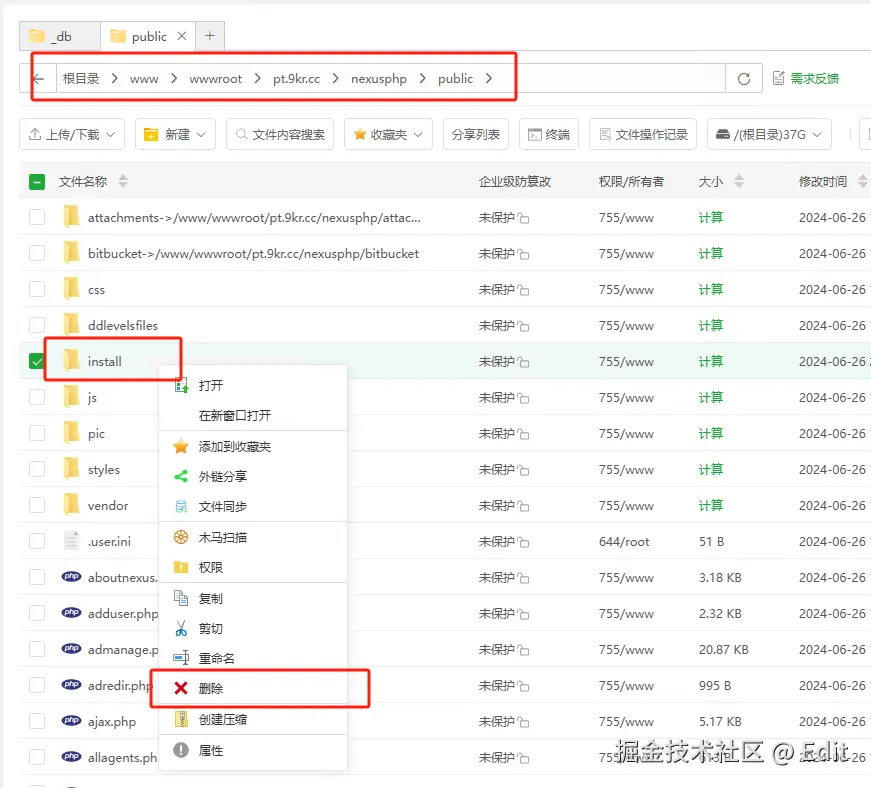Navigate to nexusphp in breadcrumb
871x788 pixels.
pos(379,79)
